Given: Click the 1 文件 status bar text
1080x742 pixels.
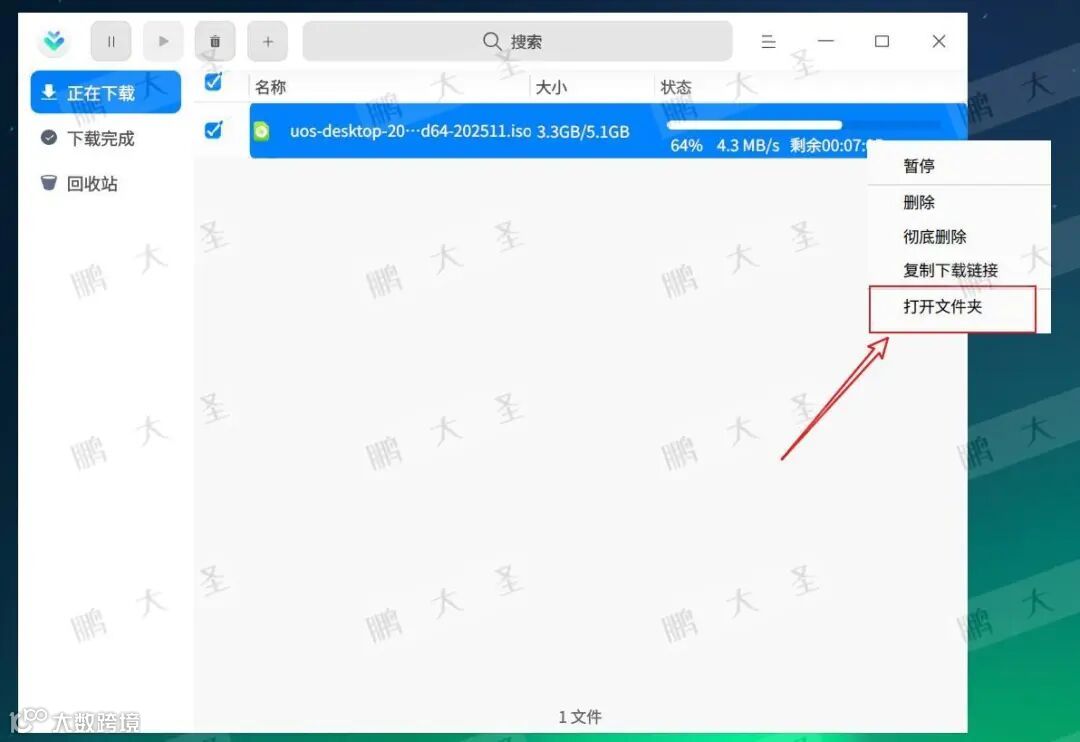Looking at the screenshot, I should pyautogui.click(x=580, y=717).
